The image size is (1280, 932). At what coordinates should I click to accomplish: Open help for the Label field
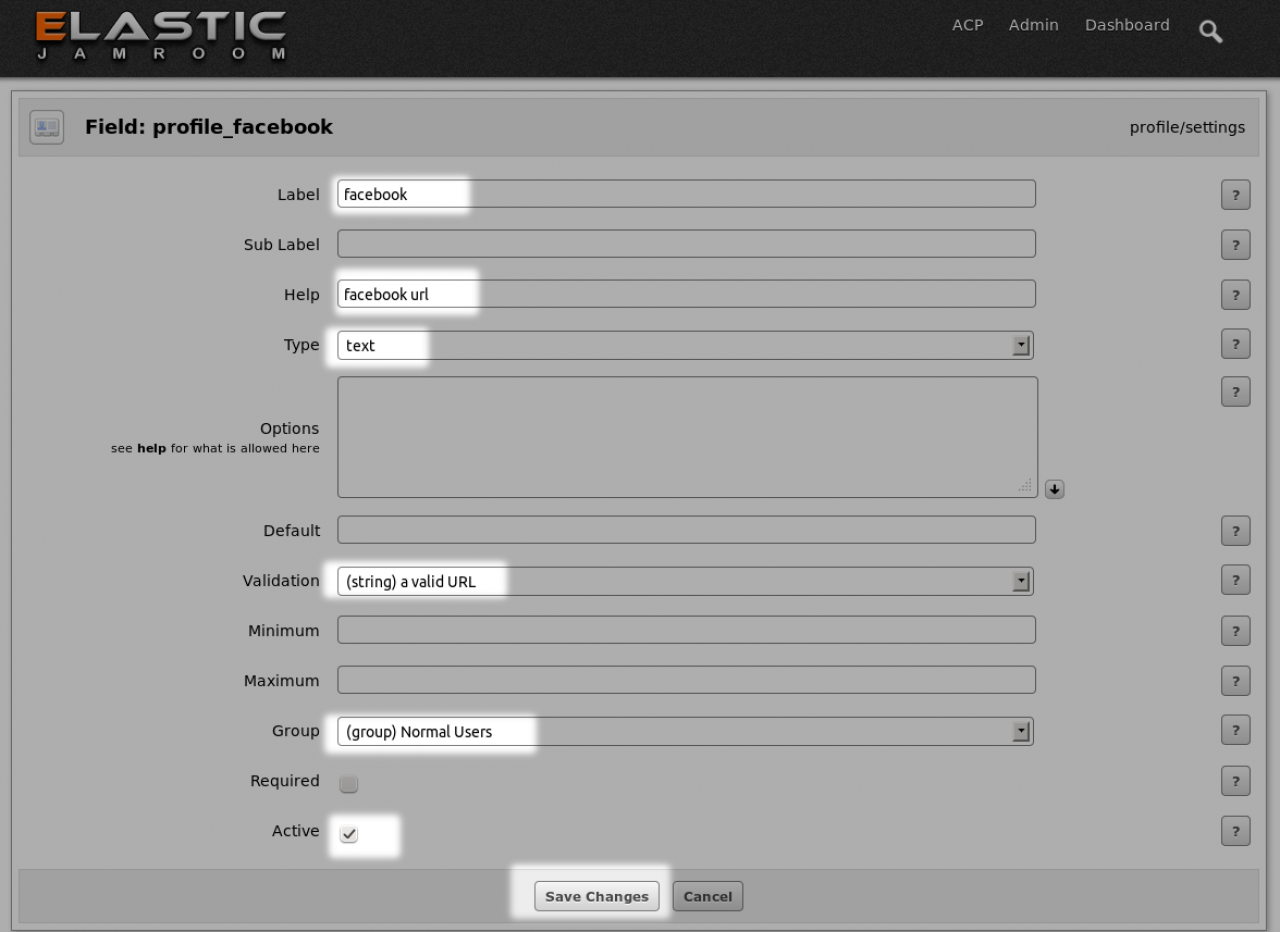click(x=1235, y=195)
